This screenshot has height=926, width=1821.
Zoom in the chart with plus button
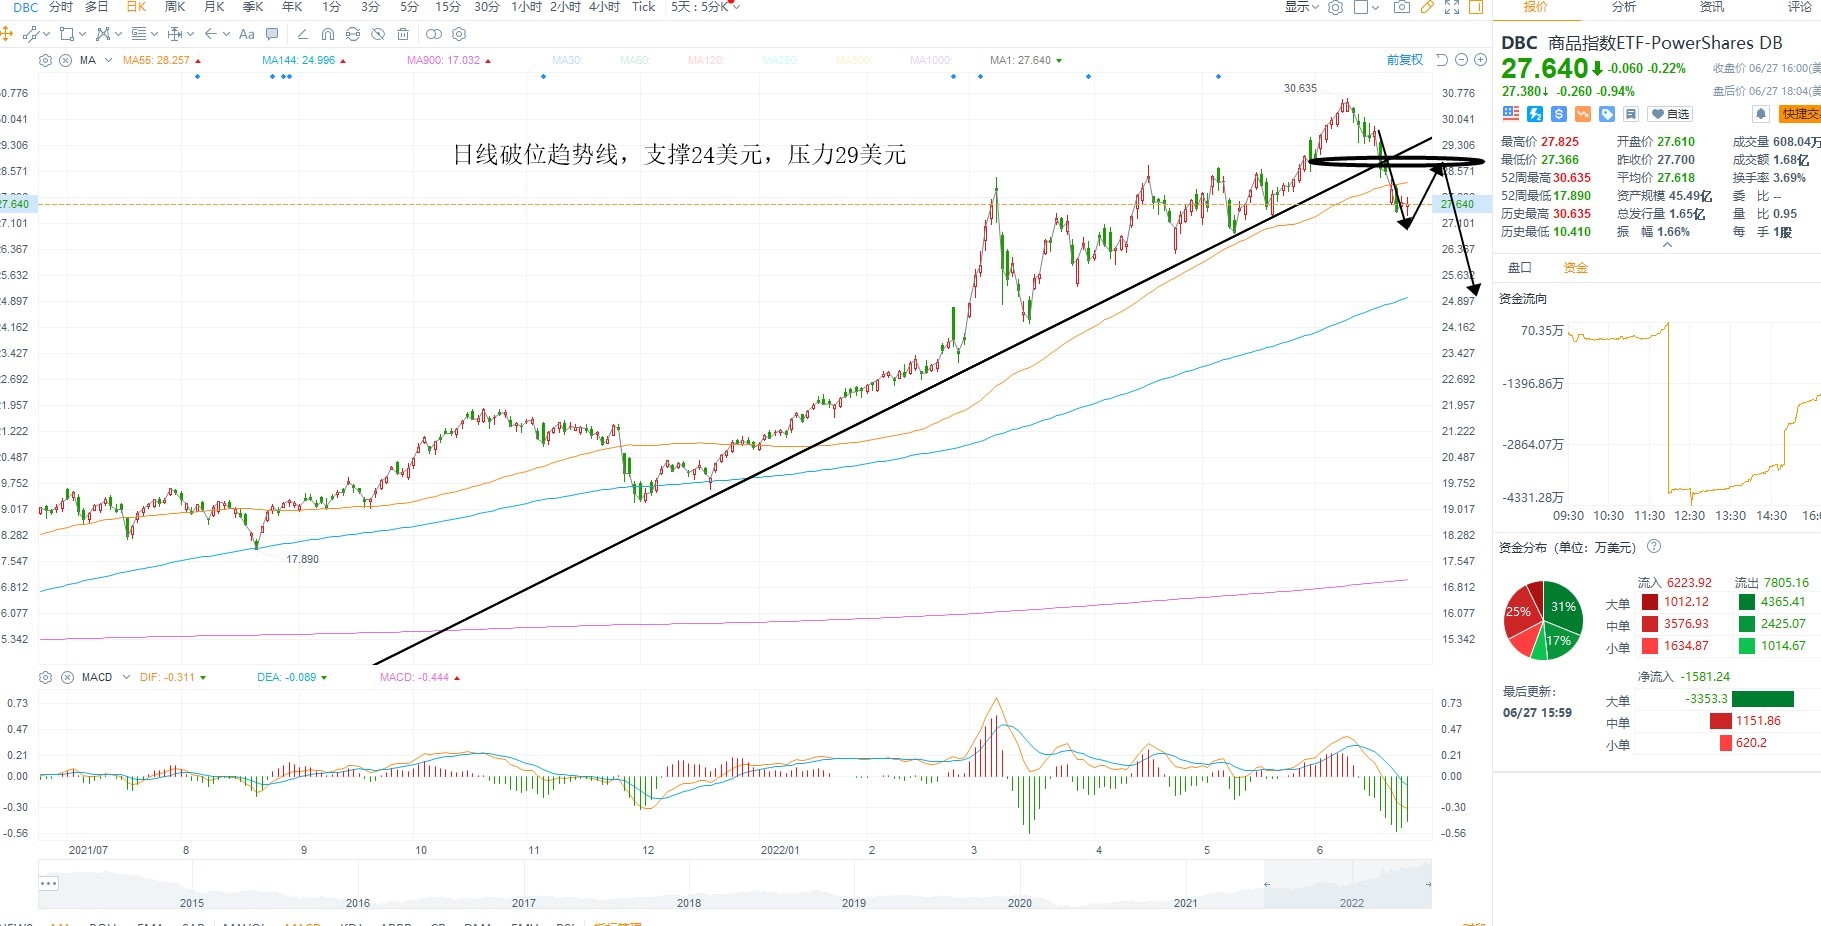[1480, 60]
